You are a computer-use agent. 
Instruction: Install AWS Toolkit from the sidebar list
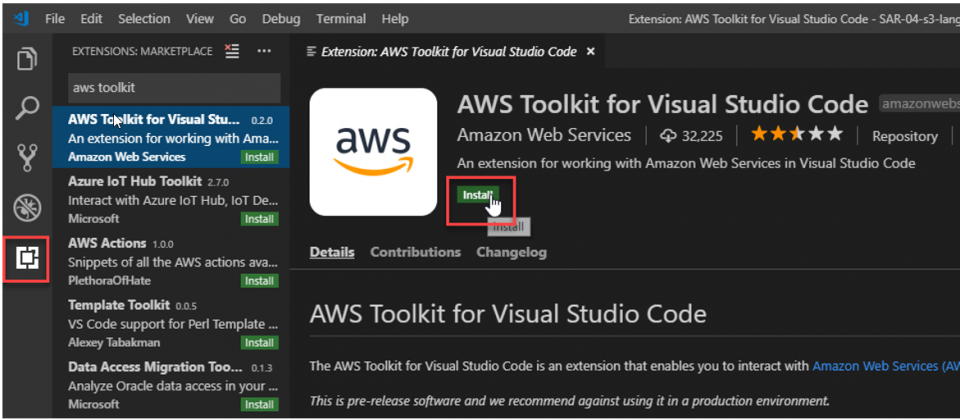pyautogui.click(x=259, y=157)
